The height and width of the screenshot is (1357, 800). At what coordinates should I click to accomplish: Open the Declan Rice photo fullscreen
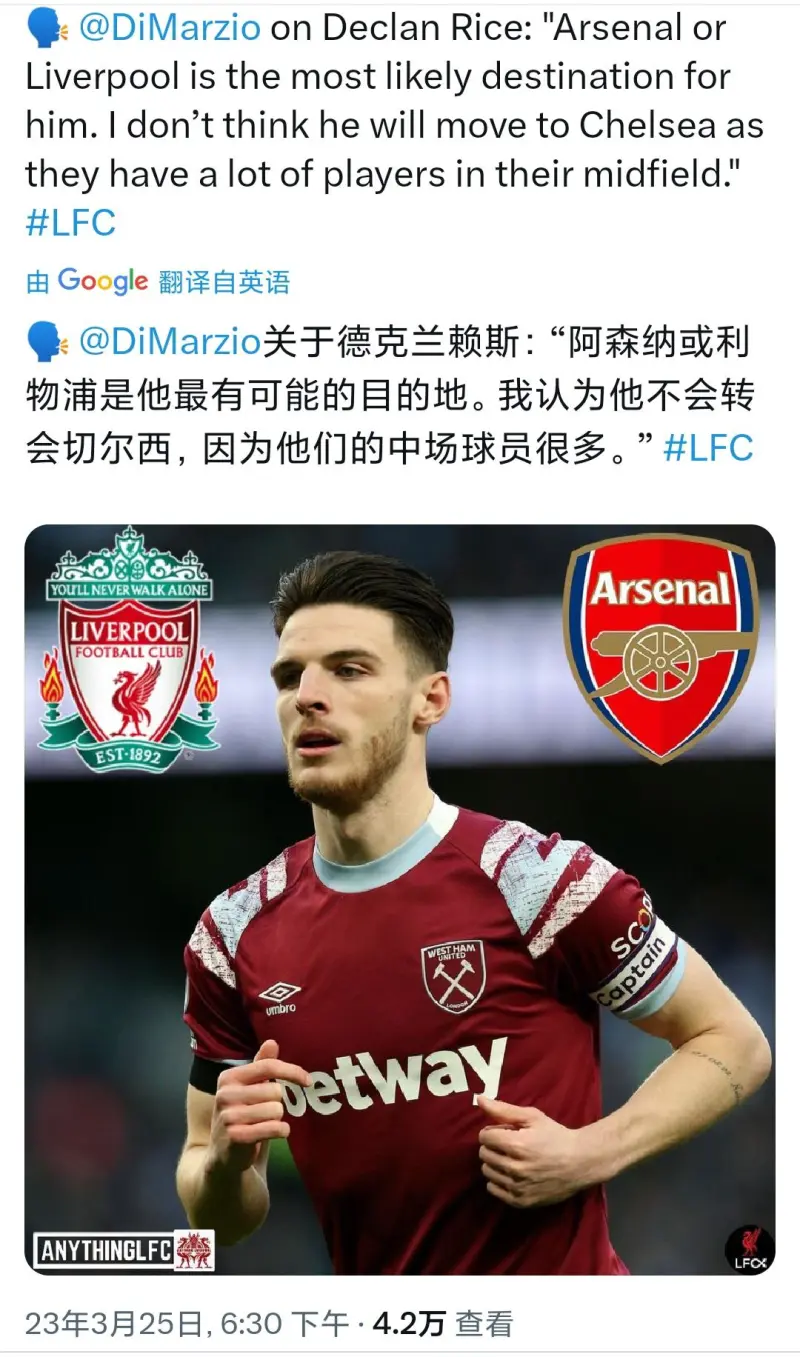400,900
